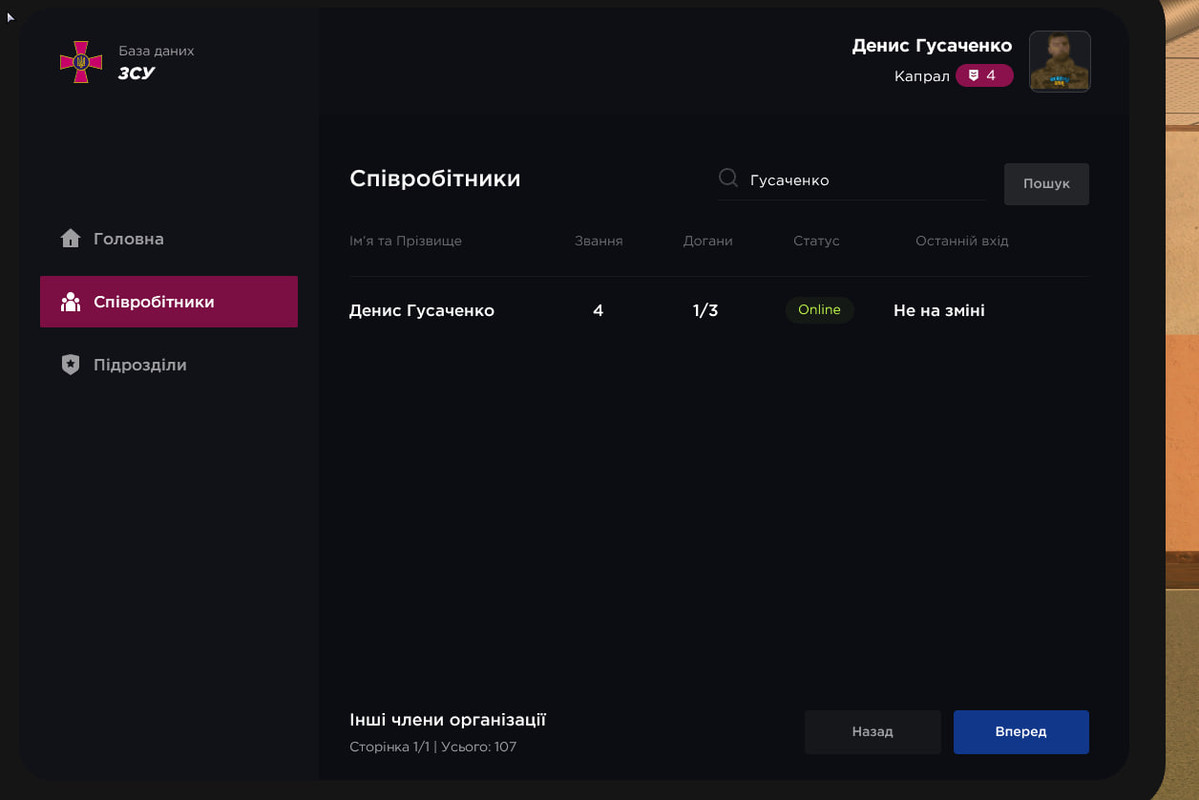Image resolution: width=1199 pixels, height=800 pixels.
Task: Click the Звання column header
Action: (x=599, y=241)
